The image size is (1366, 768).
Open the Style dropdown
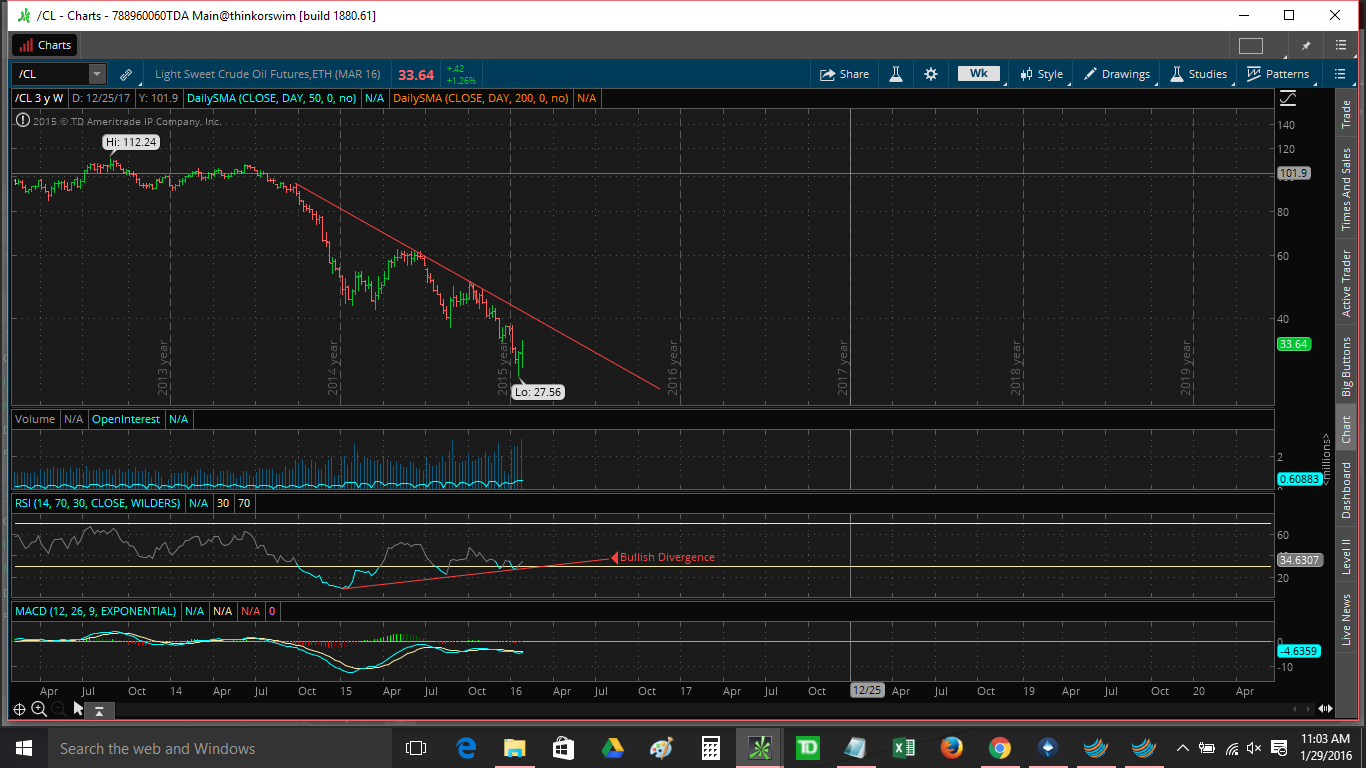click(1041, 74)
